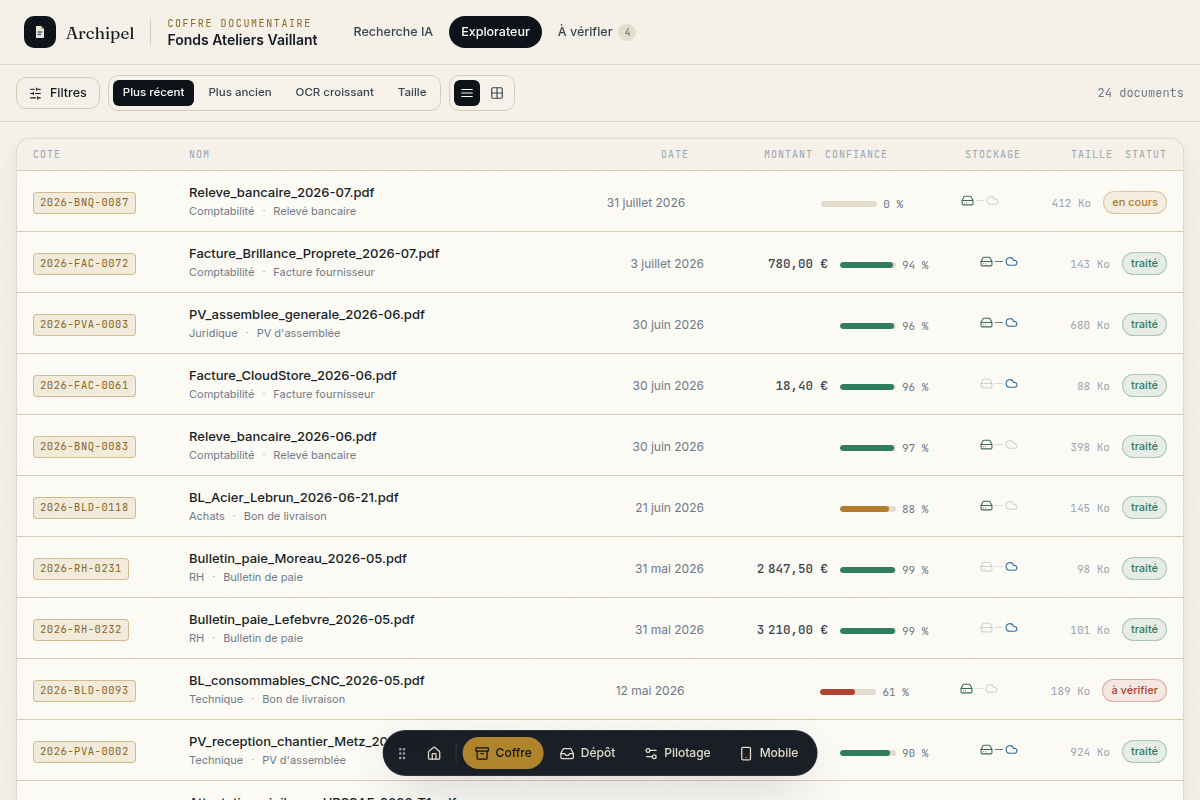Open the Filtres panel

(x=58, y=93)
